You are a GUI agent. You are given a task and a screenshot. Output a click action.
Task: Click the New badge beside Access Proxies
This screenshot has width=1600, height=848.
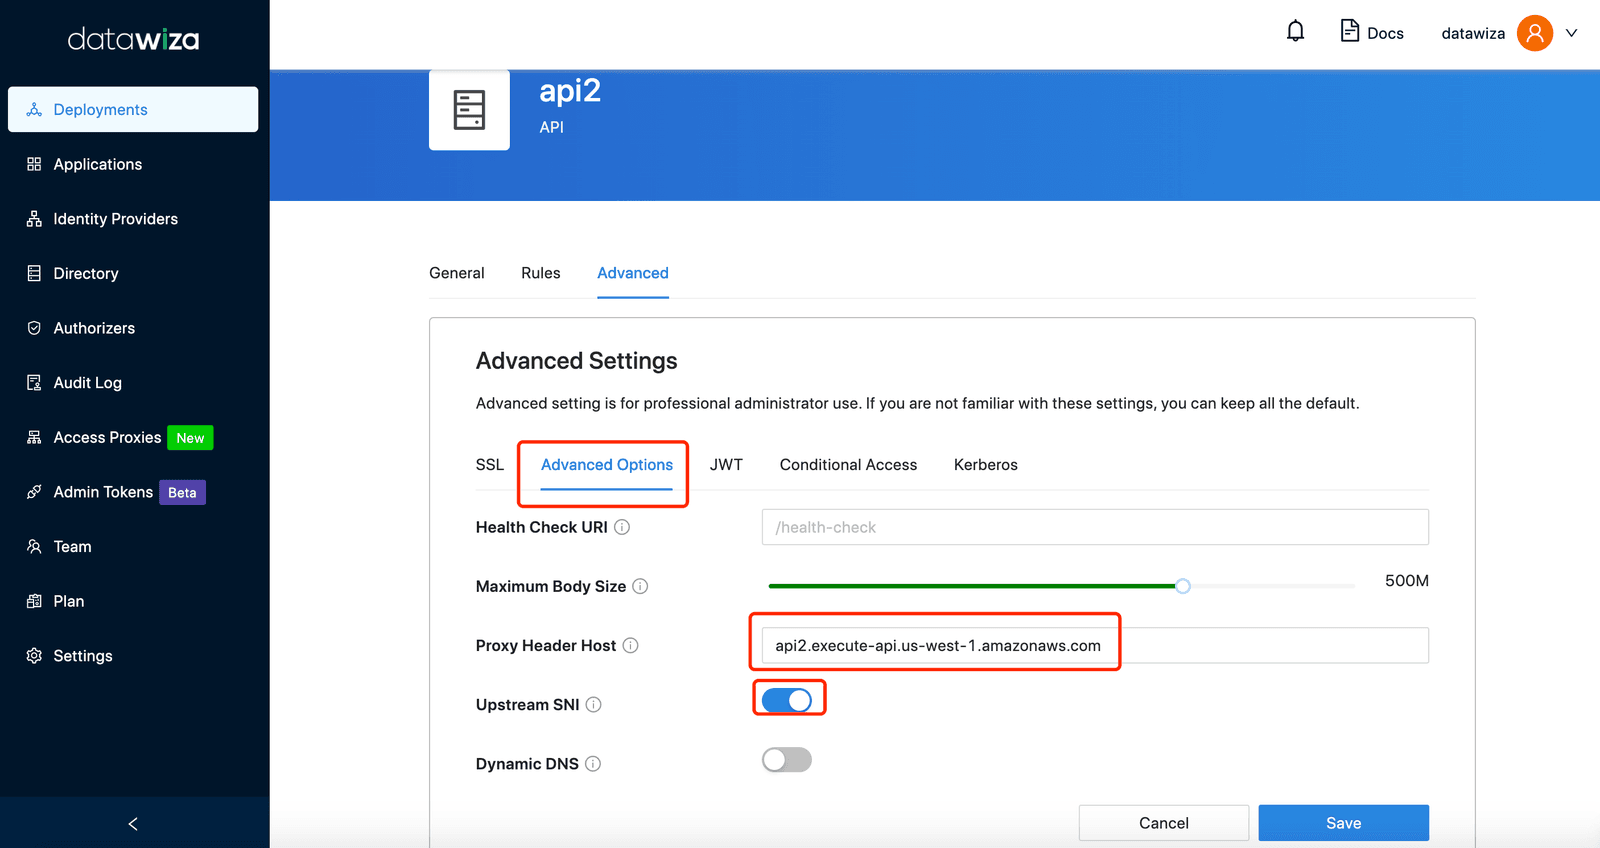pyautogui.click(x=190, y=438)
